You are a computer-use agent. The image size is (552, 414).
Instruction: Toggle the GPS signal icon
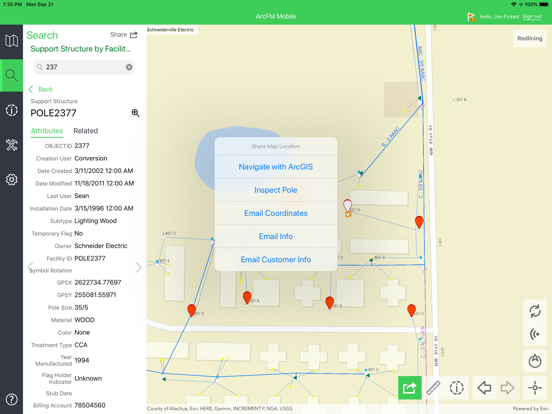535,334
